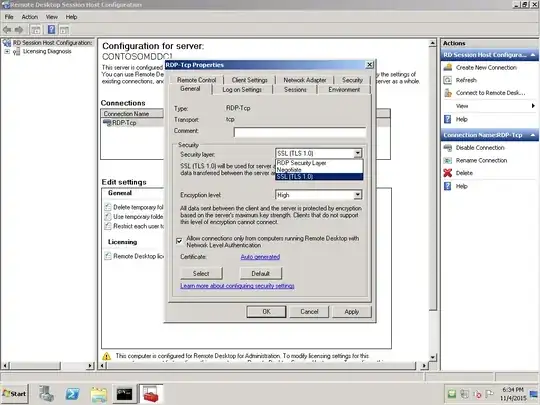
Task: Collapse the Connection Name:RDP-Tcp actions section
Action: tap(533, 135)
